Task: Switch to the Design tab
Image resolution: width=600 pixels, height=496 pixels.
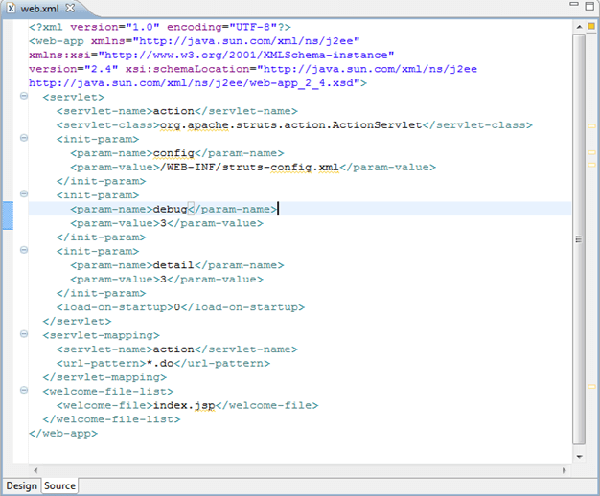Action: tap(21, 486)
